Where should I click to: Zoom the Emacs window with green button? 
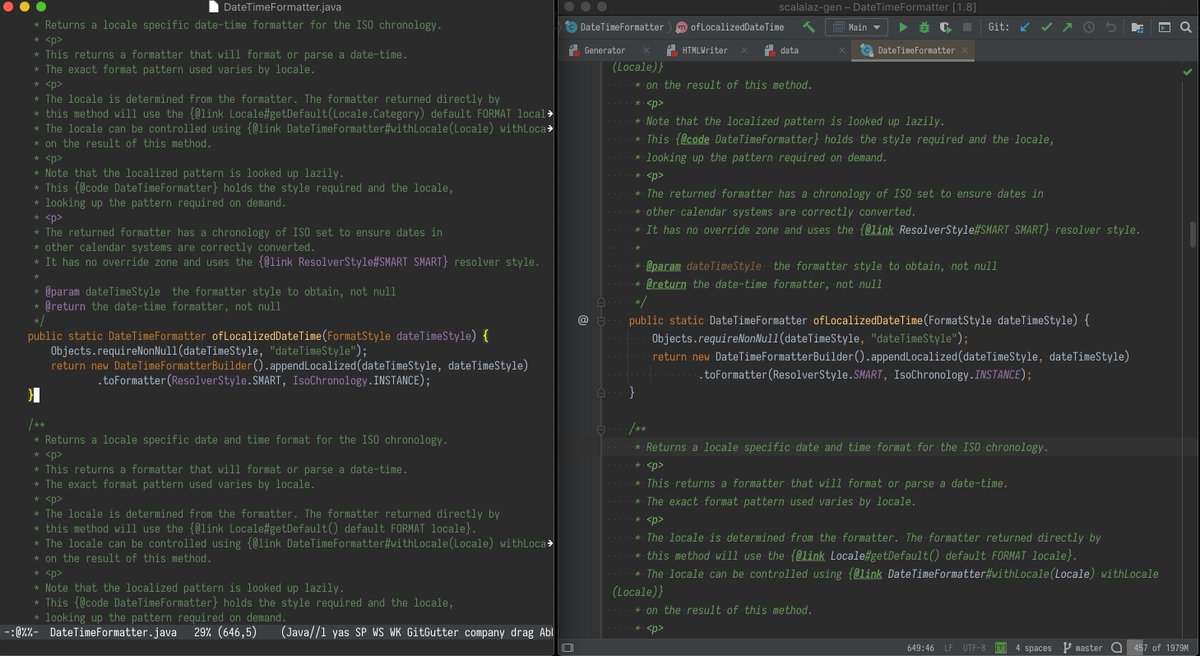tap(41, 7)
